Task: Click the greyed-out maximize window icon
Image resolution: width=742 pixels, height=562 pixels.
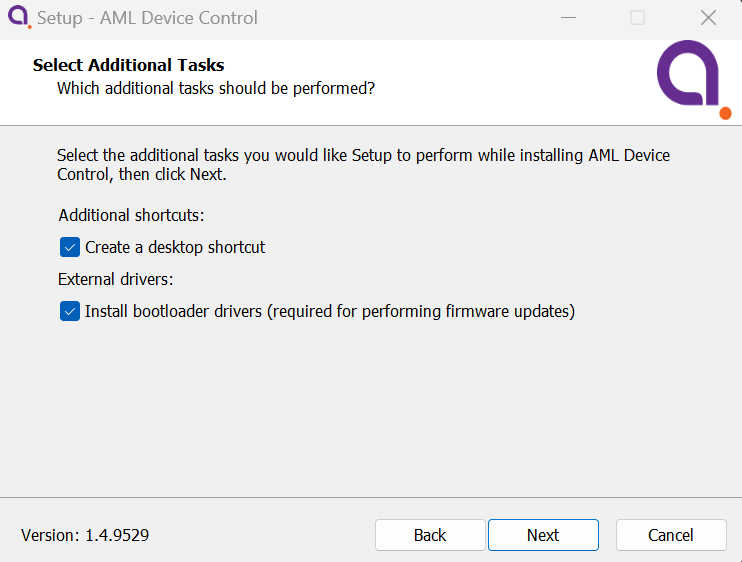Action: [637, 18]
